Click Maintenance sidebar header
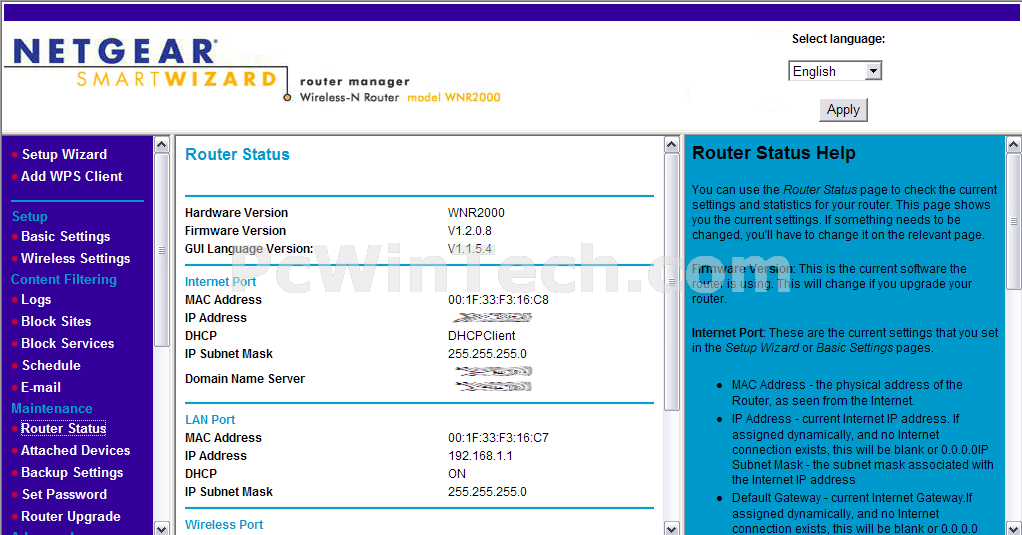The width and height of the screenshot is (1022, 535). [51, 409]
